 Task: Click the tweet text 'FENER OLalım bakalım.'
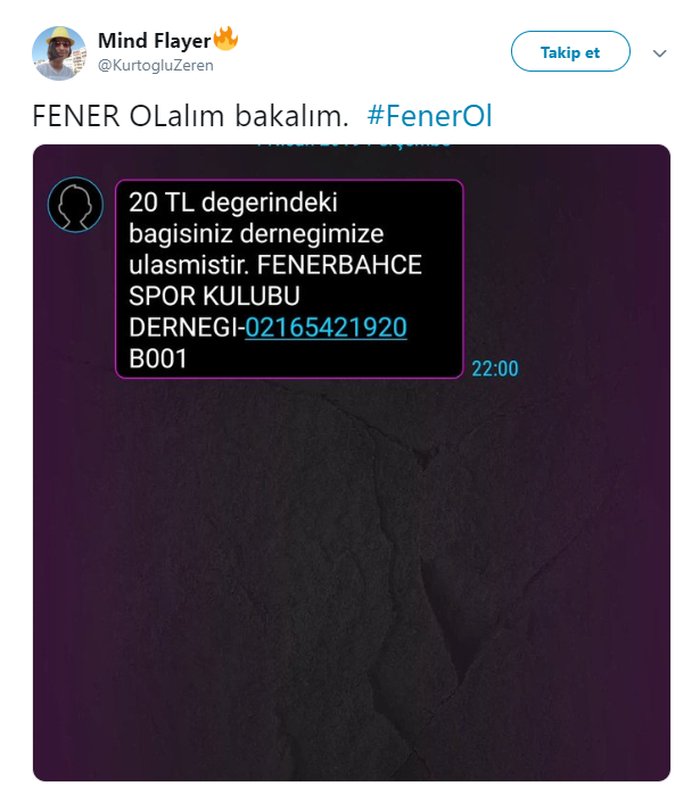click(x=191, y=116)
